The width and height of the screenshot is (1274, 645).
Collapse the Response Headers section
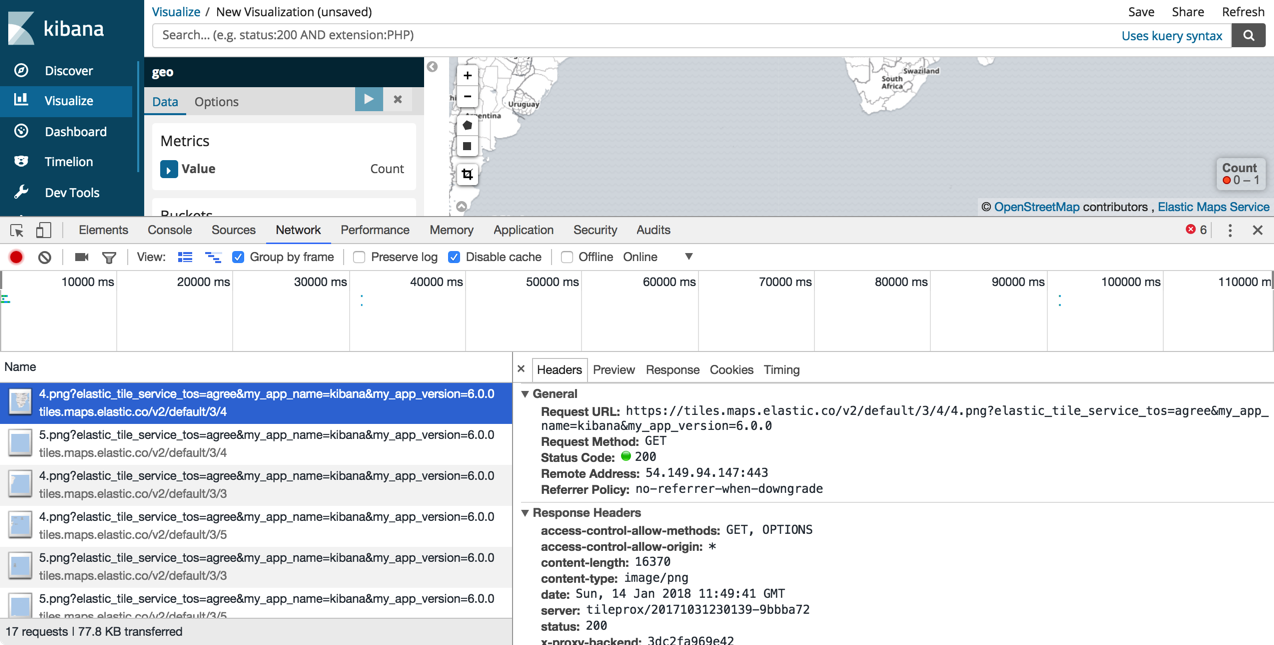point(526,513)
